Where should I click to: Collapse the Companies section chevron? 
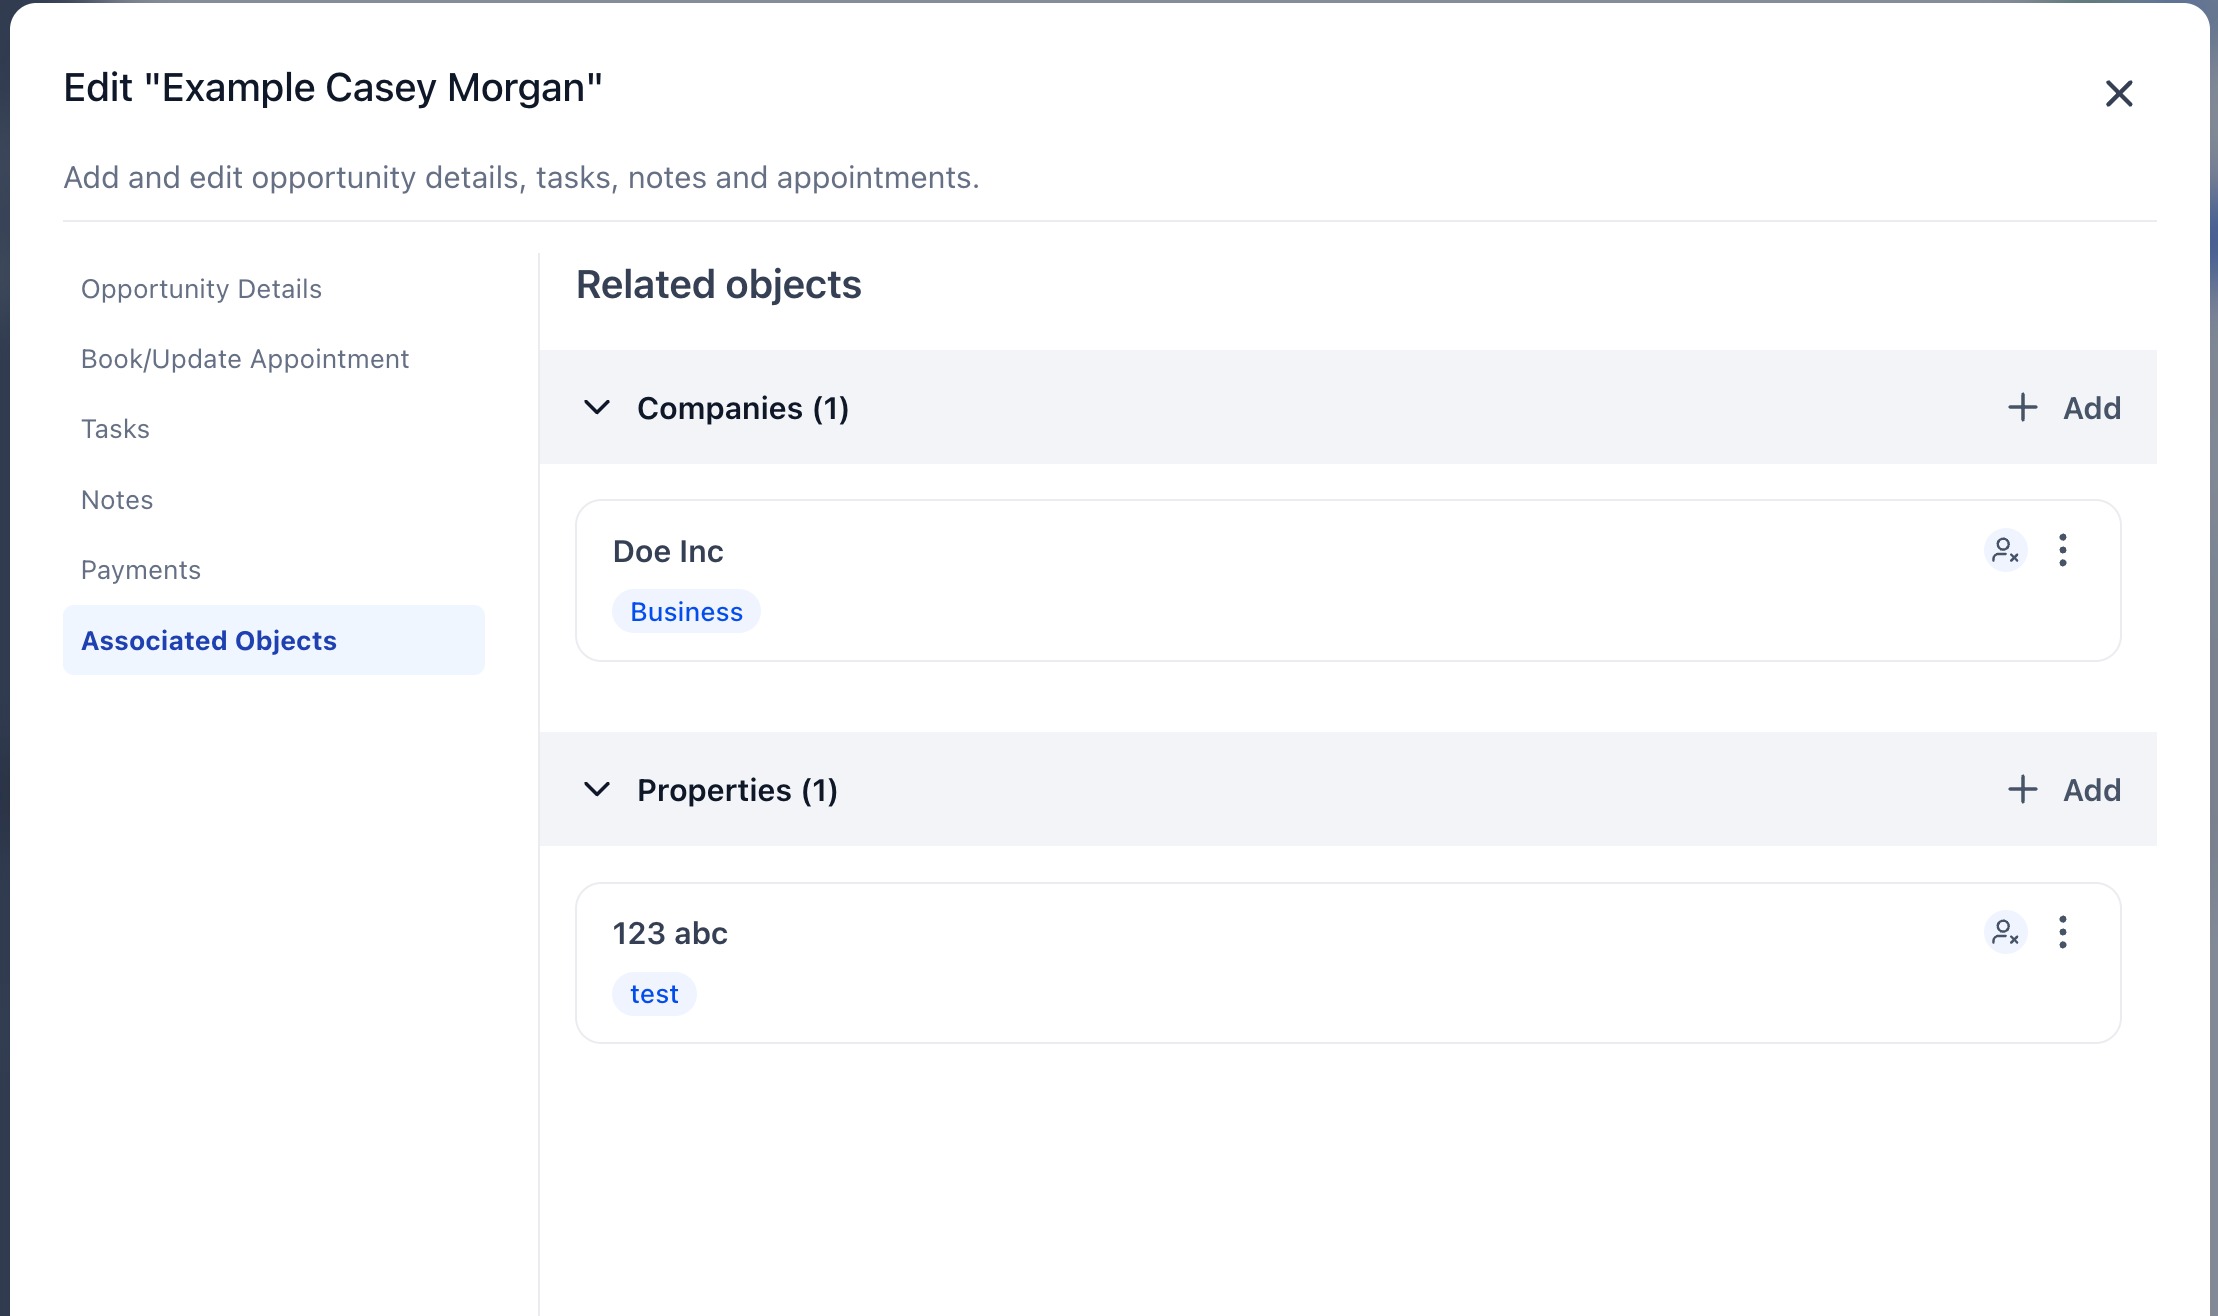click(597, 407)
